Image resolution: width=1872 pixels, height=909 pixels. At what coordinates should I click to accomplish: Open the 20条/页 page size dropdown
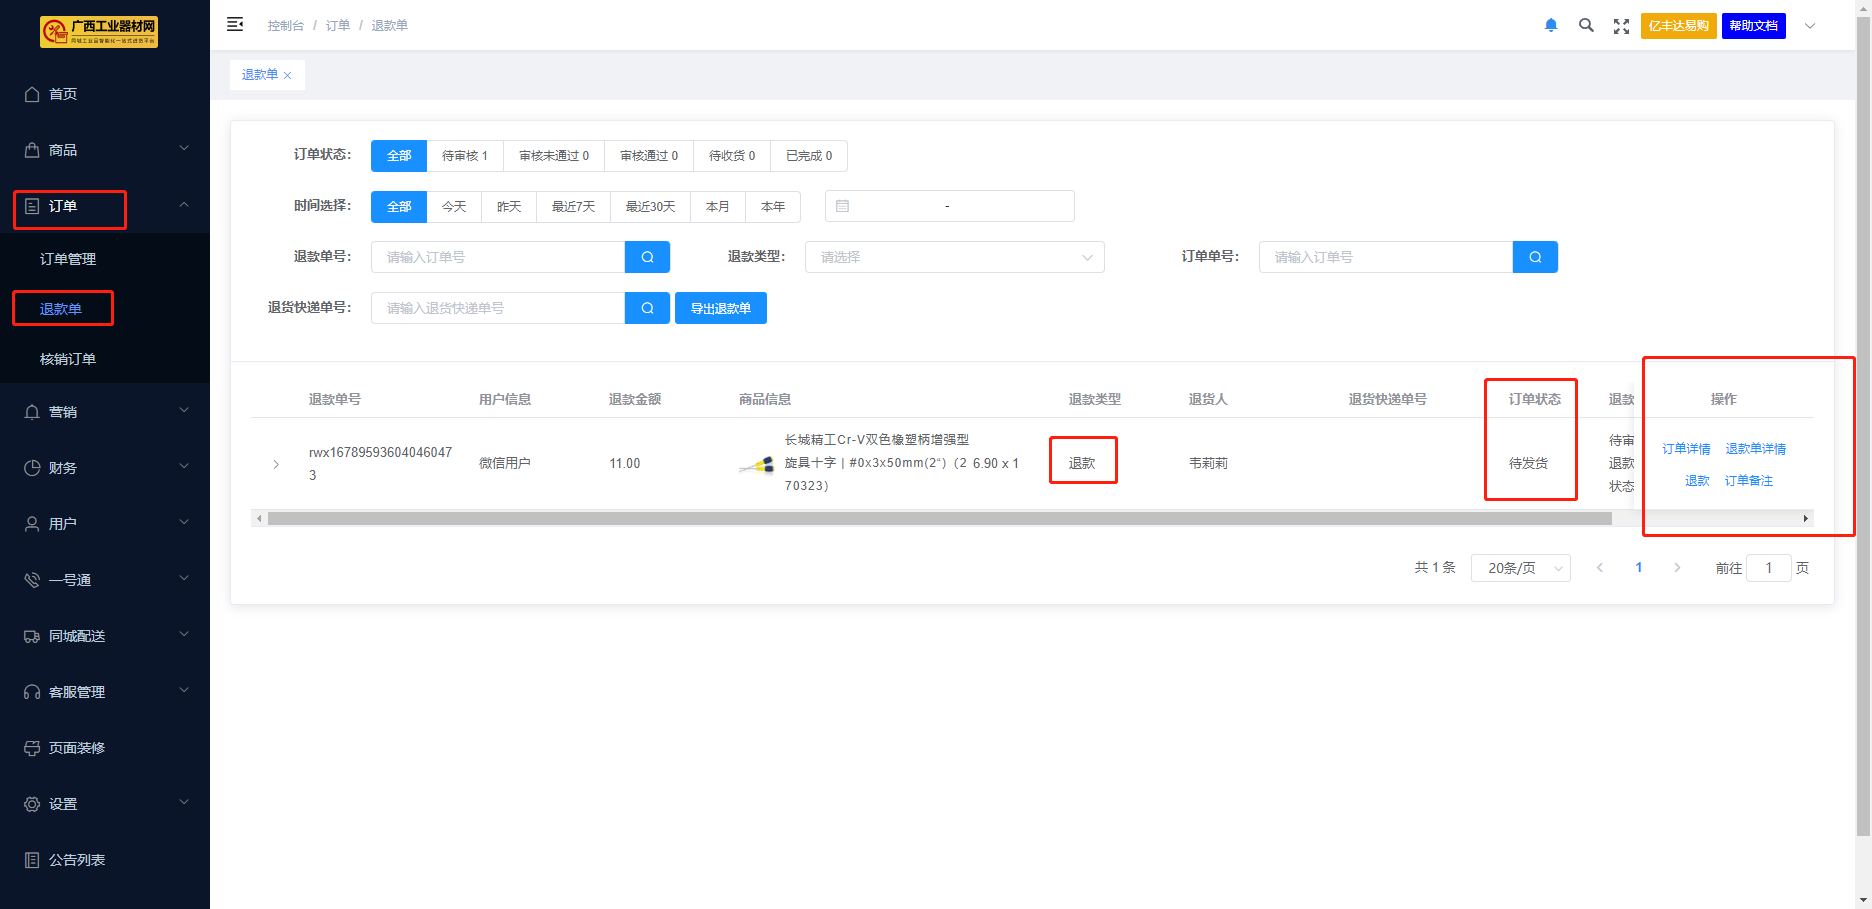(x=1520, y=568)
